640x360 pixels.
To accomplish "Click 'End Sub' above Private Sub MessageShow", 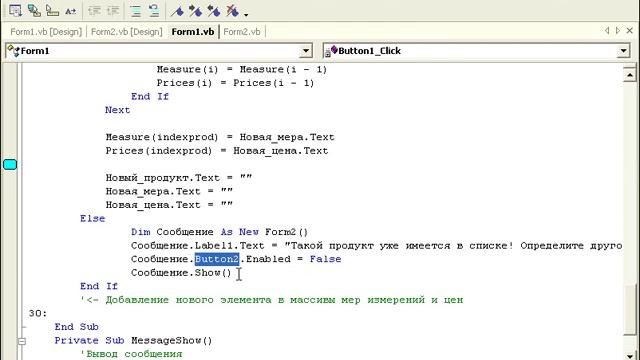I will pos(77,327).
